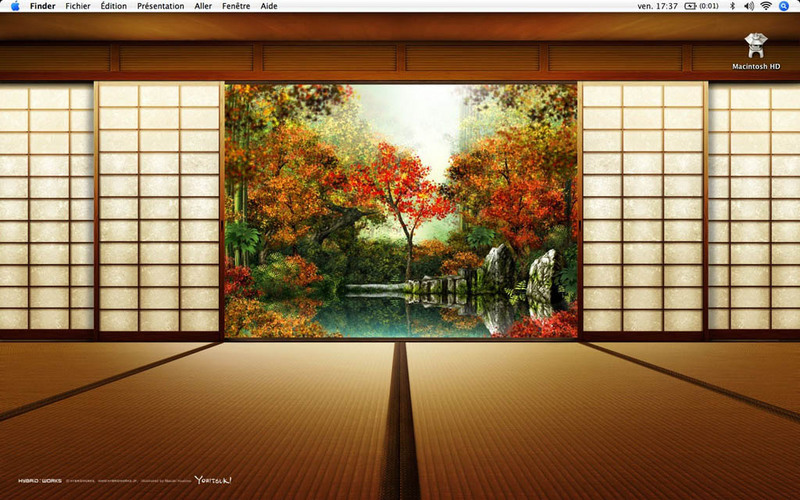The width and height of the screenshot is (800, 500).
Task: Click the clock showing ven. 17:37
Action: pyautogui.click(x=657, y=6)
